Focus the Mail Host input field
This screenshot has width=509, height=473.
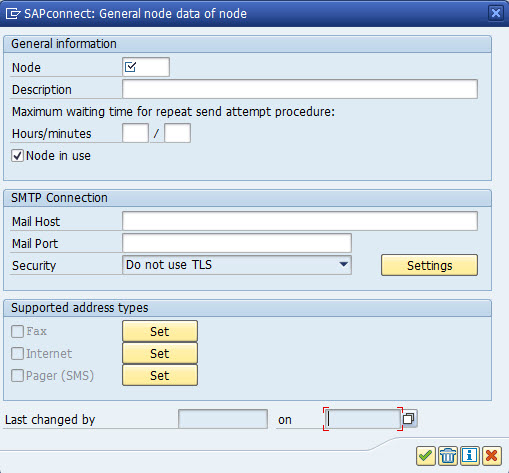point(300,221)
